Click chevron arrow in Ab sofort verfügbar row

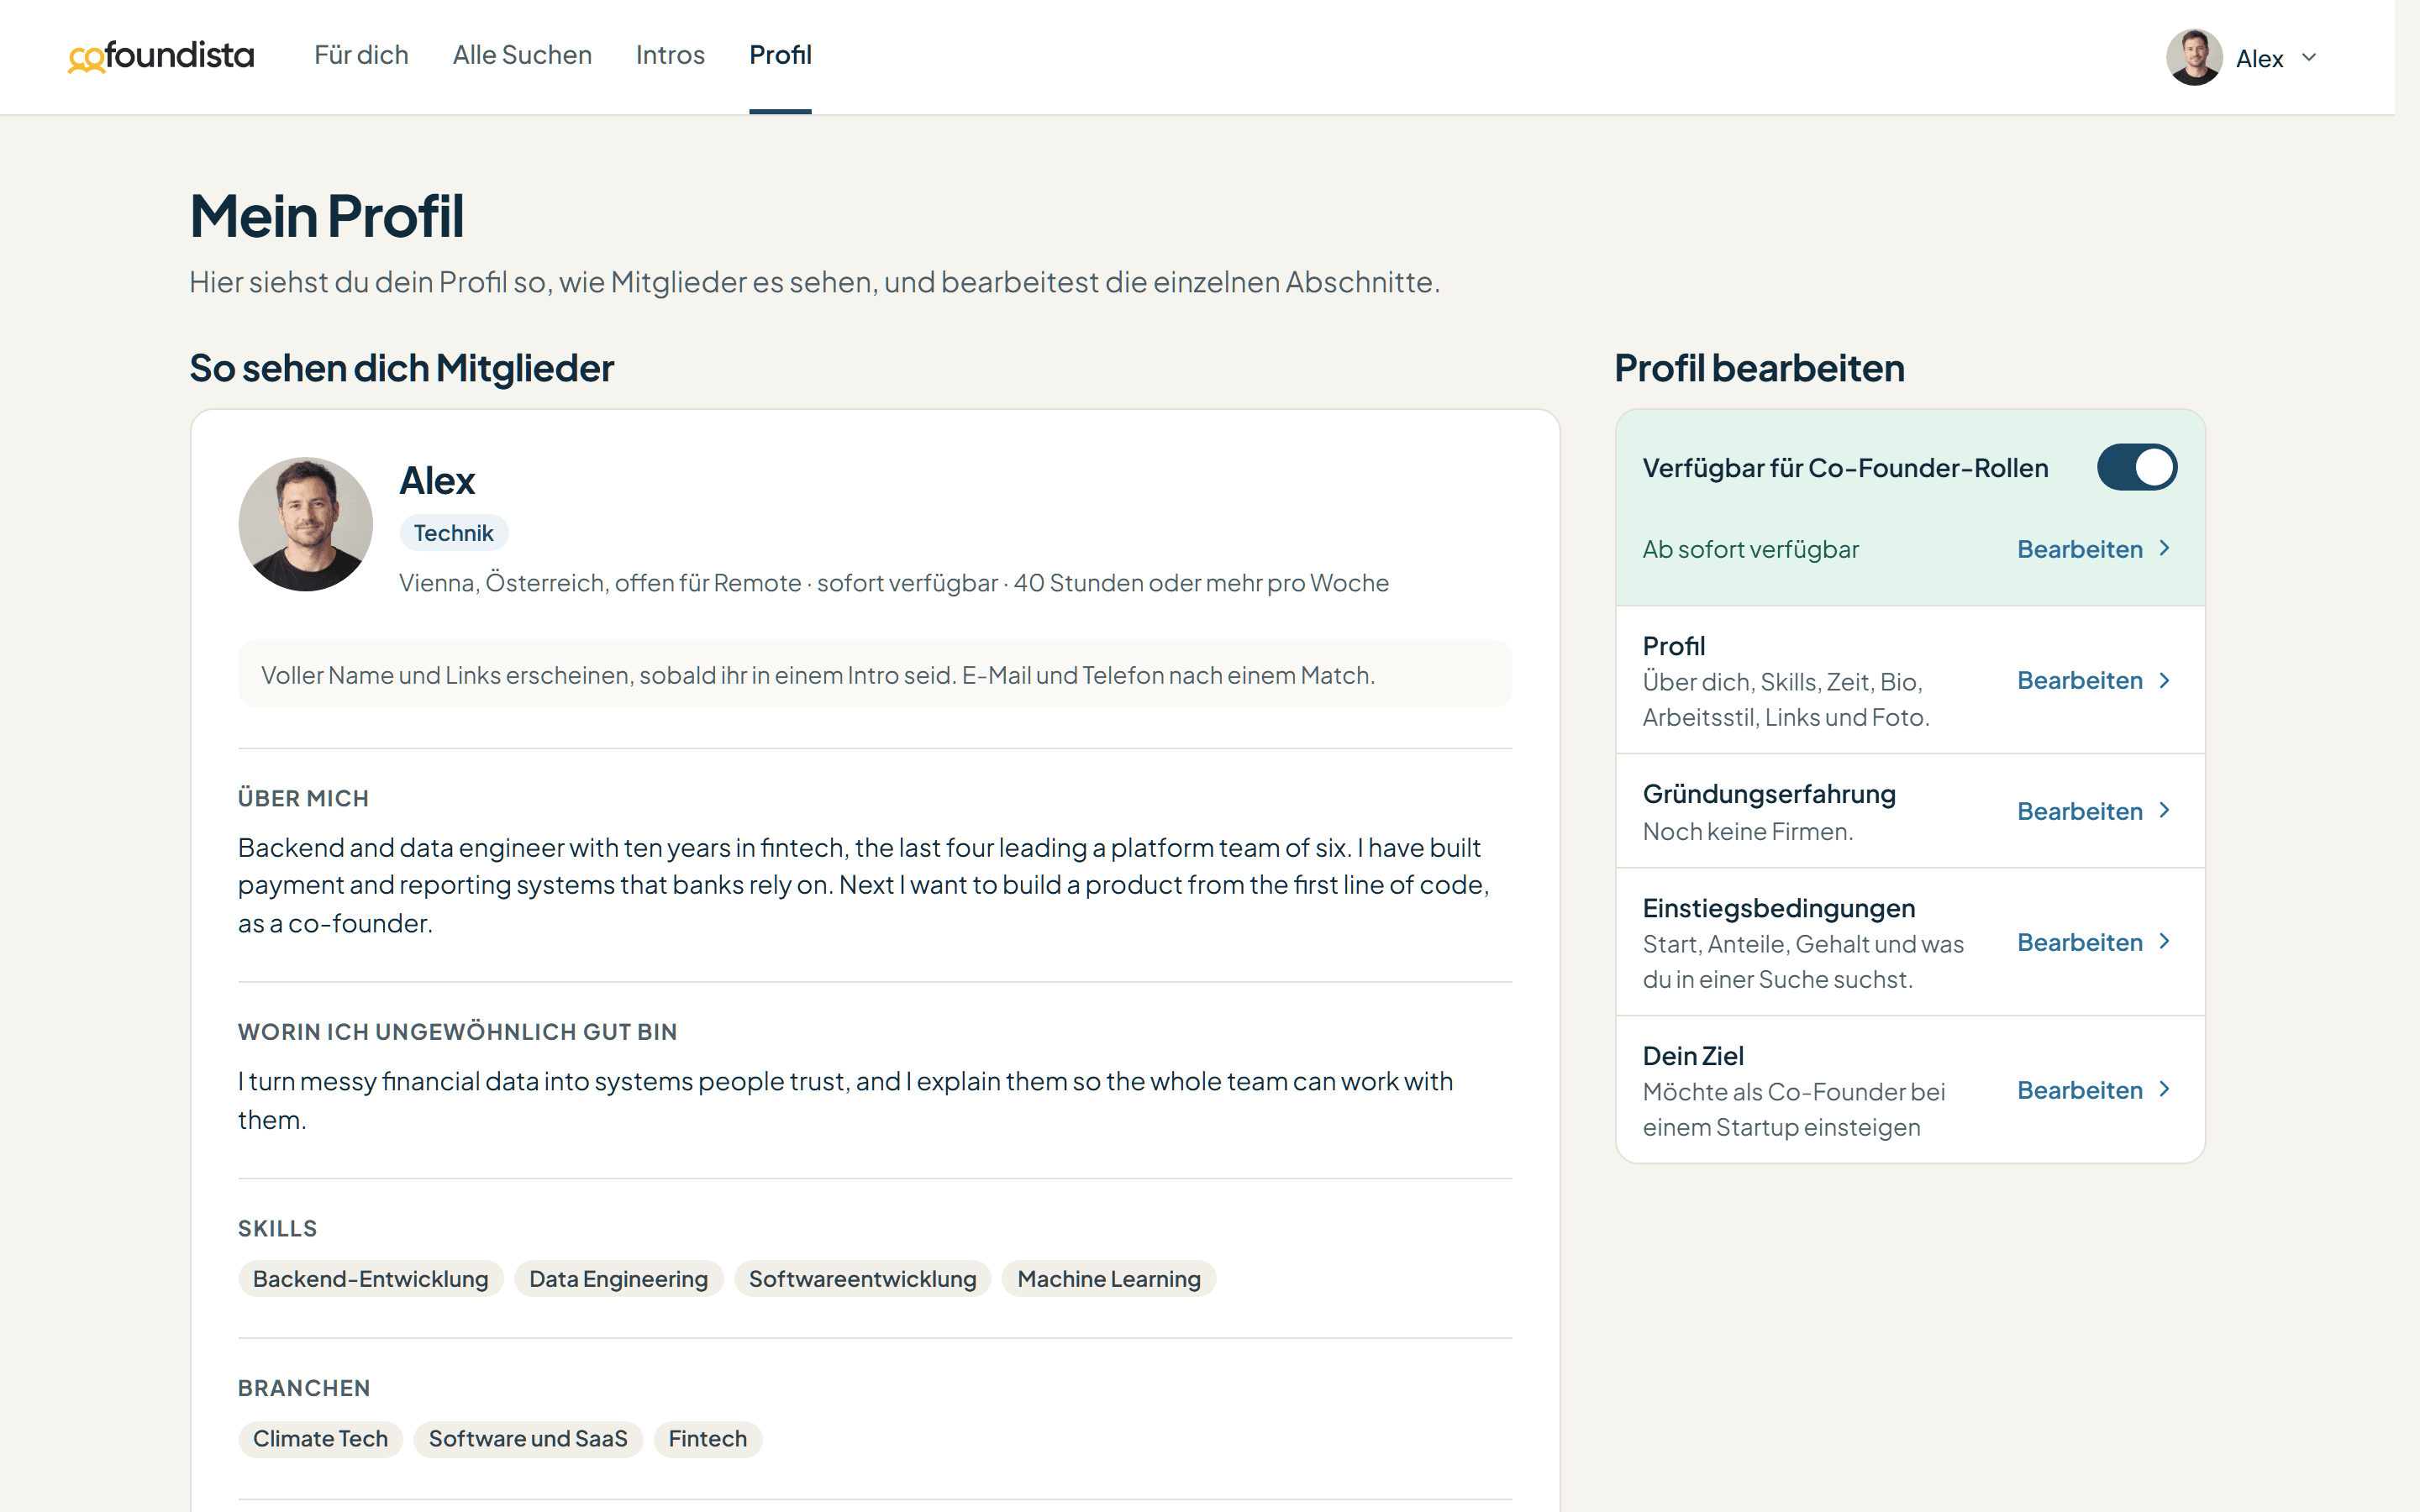pyautogui.click(x=2165, y=549)
